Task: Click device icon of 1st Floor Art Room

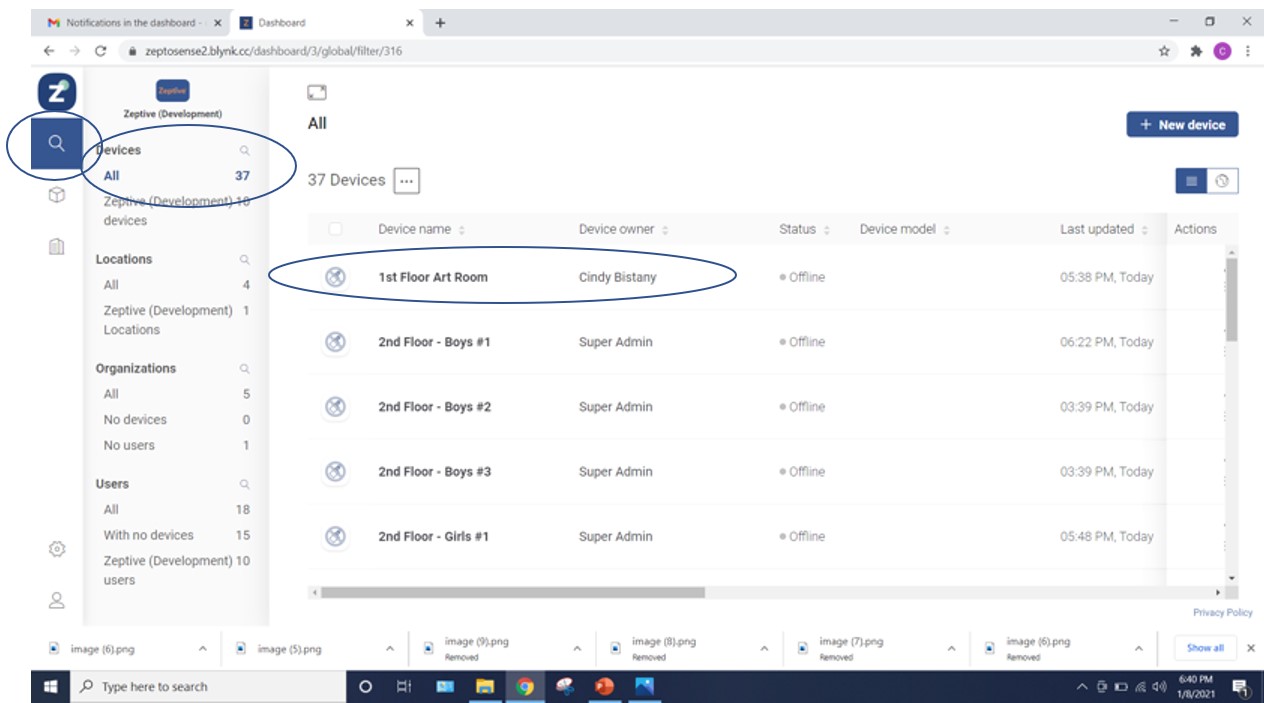Action: pos(336,277)
